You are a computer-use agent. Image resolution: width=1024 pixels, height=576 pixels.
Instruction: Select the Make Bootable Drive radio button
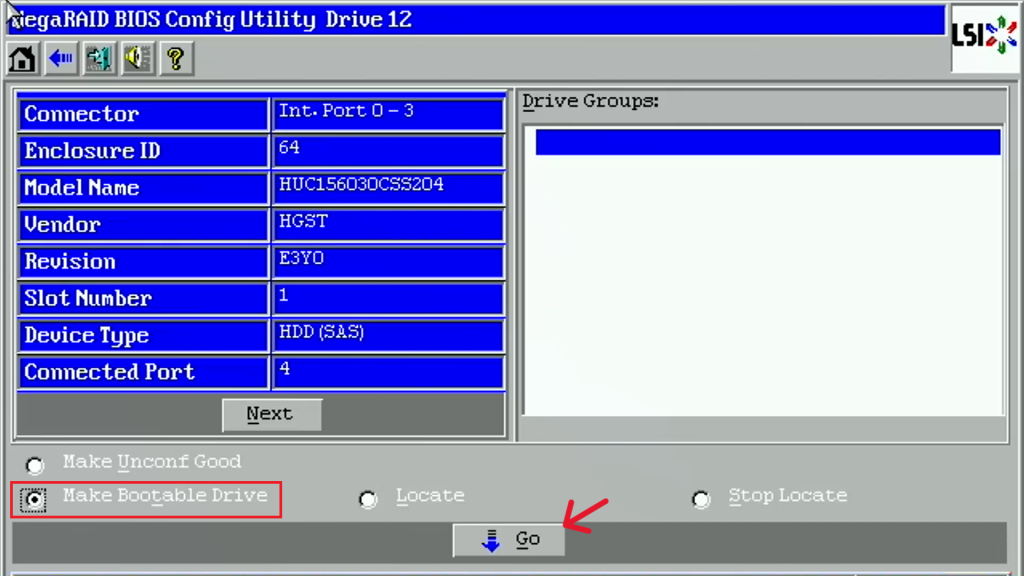33,500
